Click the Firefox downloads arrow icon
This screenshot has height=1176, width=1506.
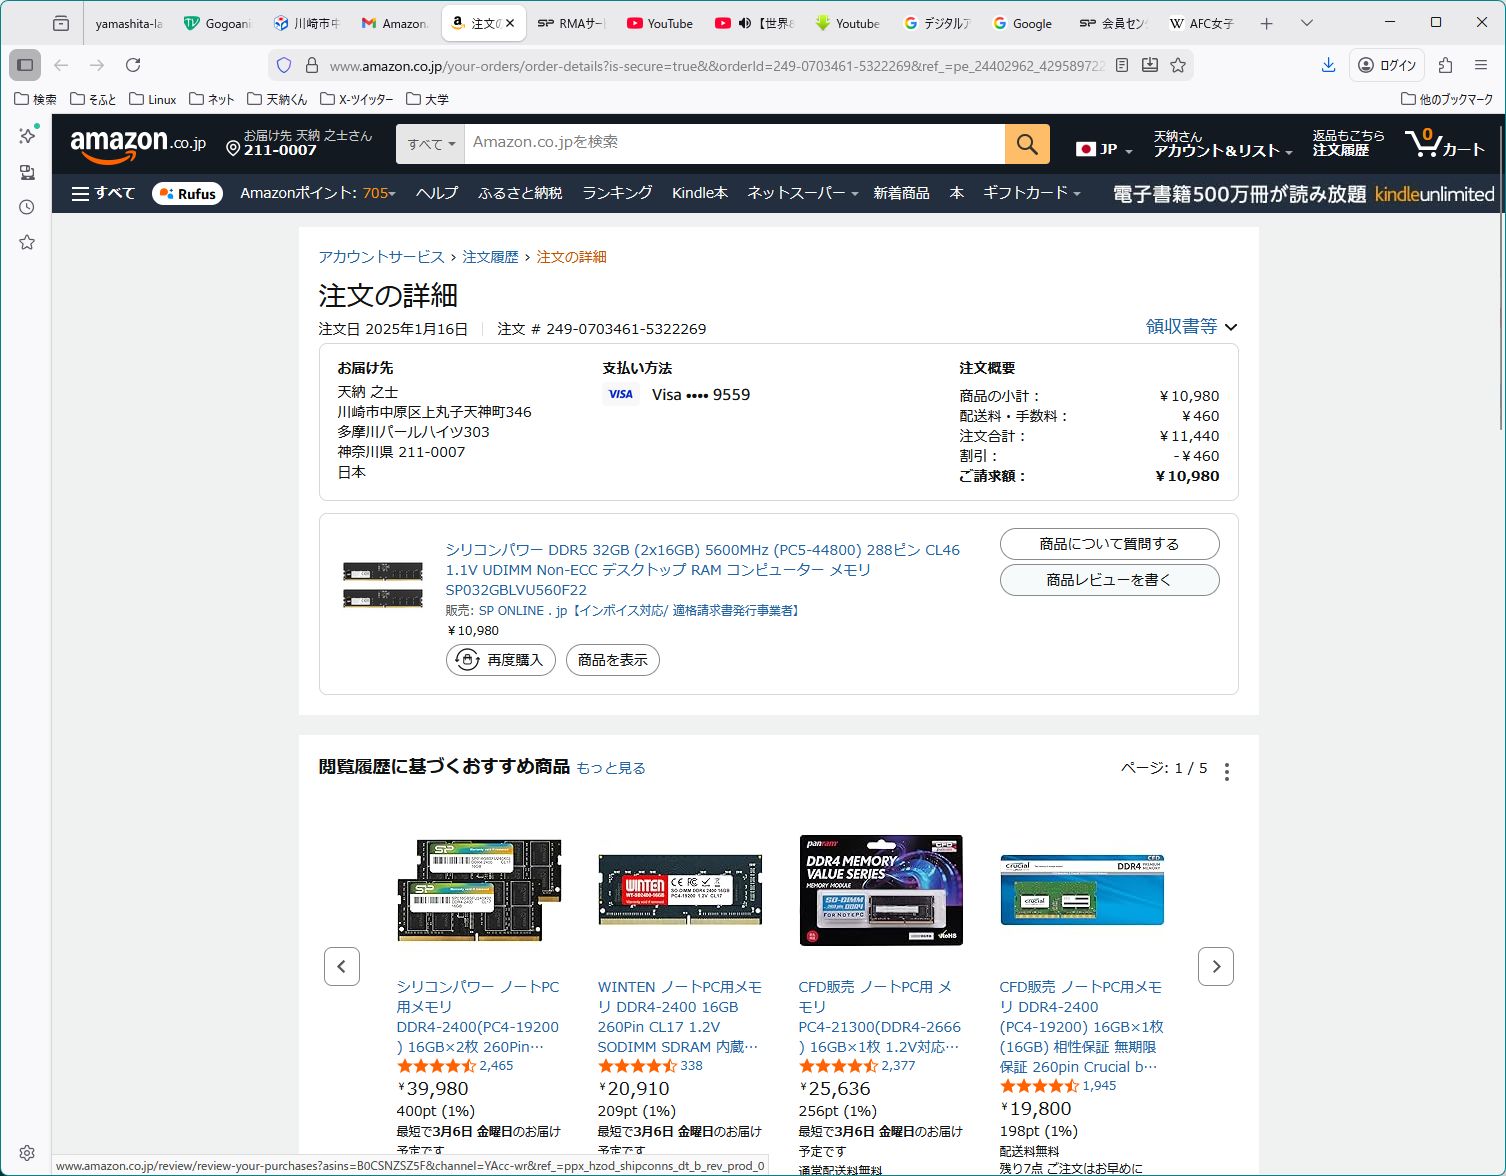coord(1328,65)
